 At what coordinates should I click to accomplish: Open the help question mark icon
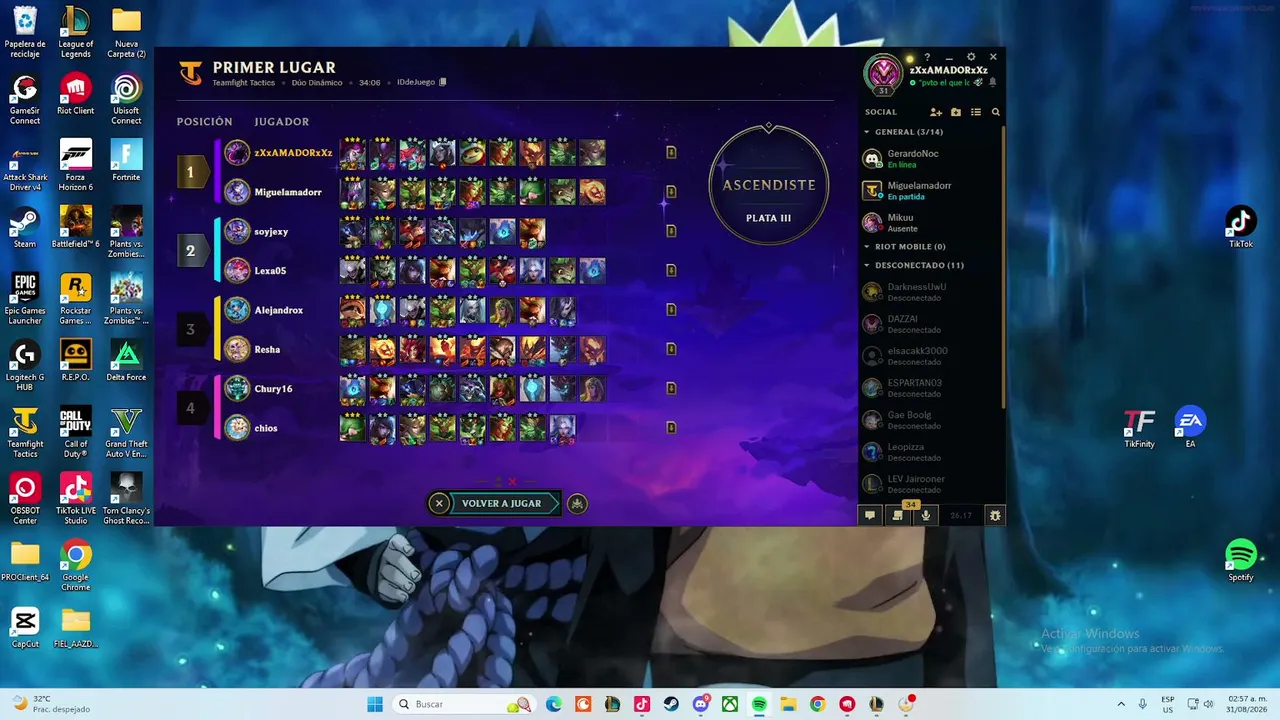tap(927, 57)
